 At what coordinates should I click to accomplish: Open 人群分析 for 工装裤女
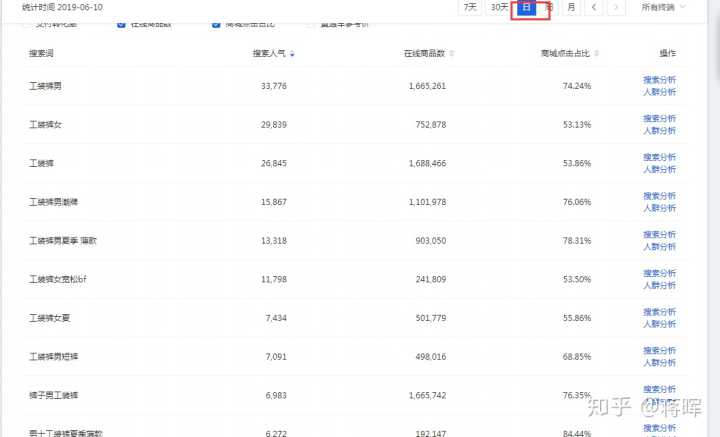pyautogui.click(x=659, y=130)
